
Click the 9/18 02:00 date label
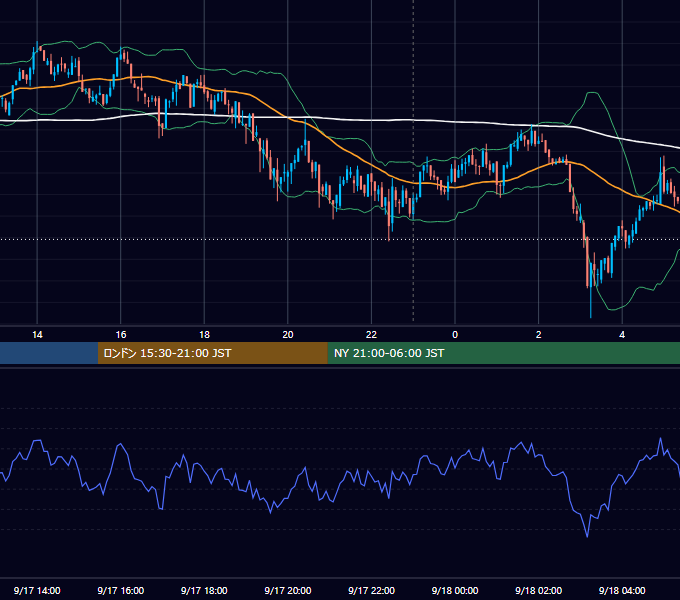539,590
